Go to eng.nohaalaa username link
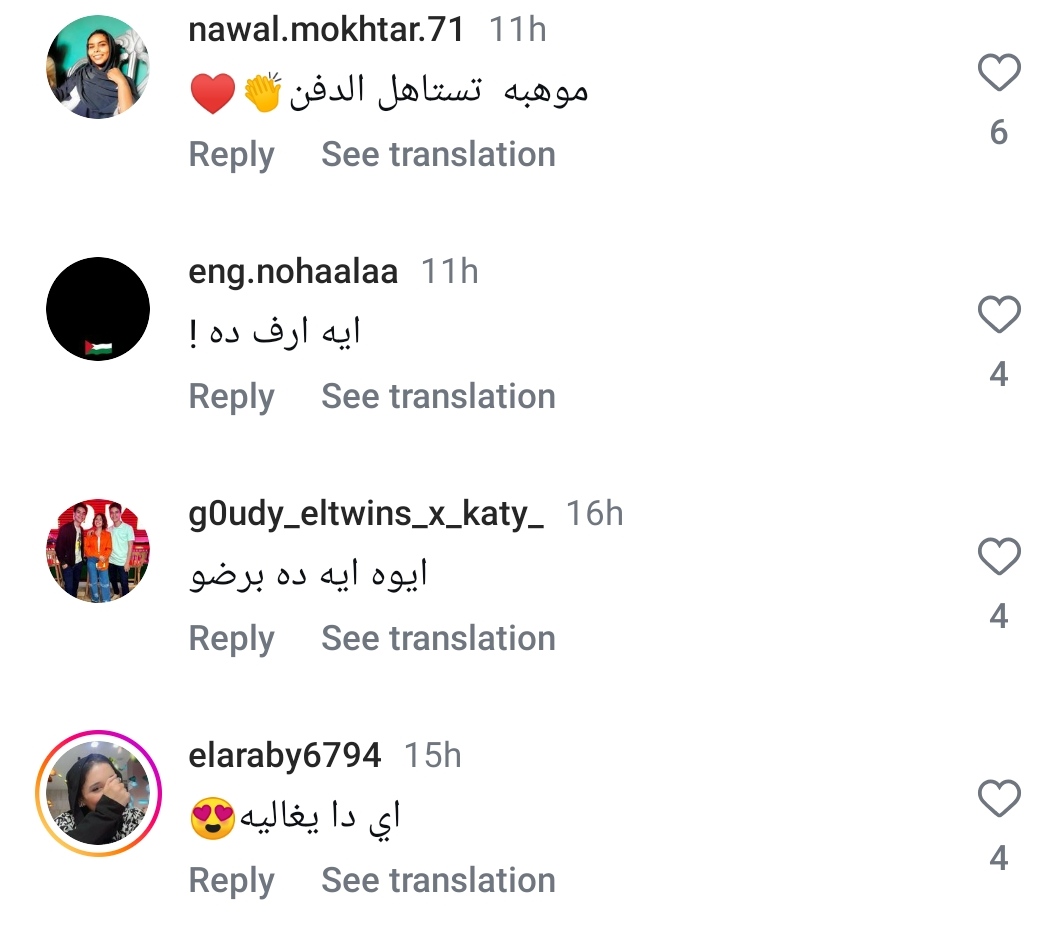This screenshot has width=1062, height=935. pyautogui.click(x=293, y=272)
